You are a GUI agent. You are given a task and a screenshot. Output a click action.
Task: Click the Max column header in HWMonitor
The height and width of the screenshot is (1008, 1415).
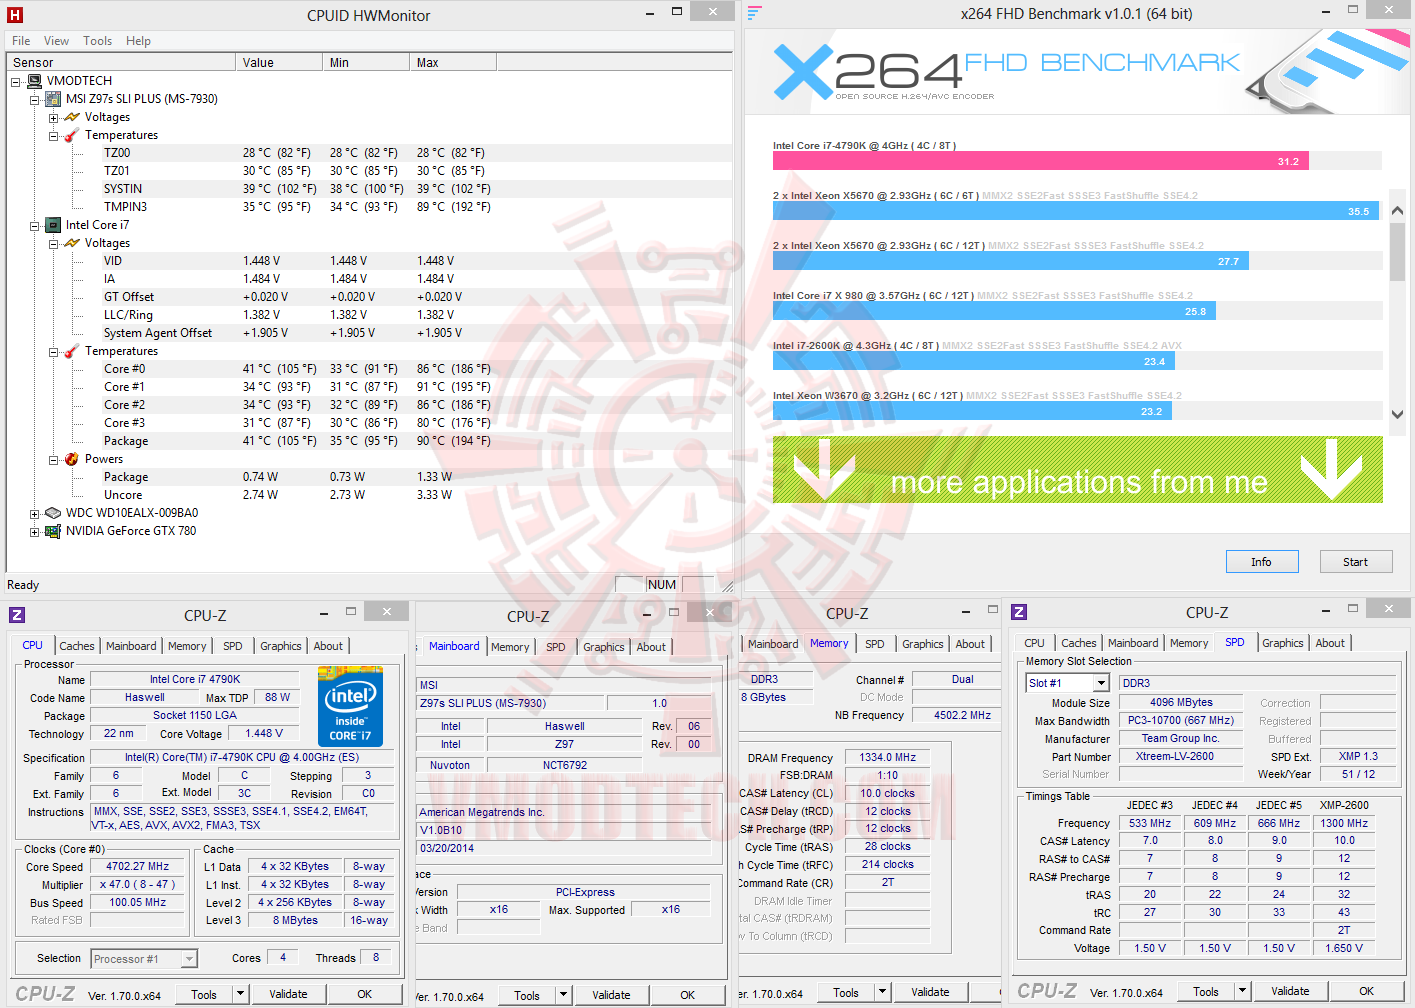(453, 62)
